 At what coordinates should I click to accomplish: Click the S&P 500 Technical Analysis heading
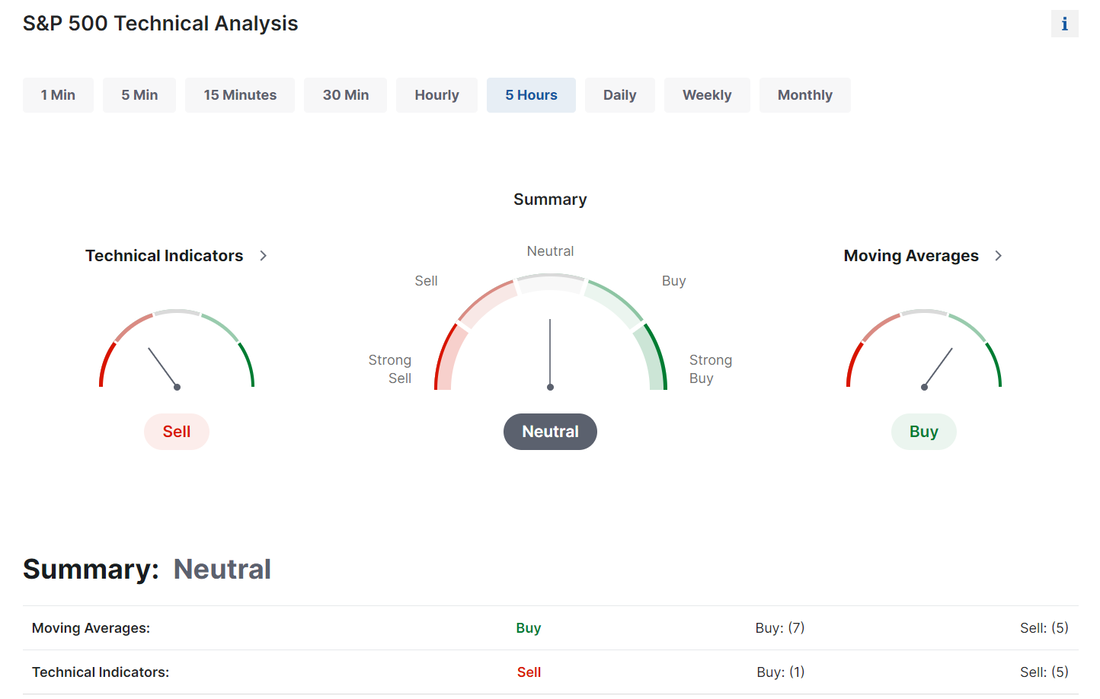coord(161,23)
